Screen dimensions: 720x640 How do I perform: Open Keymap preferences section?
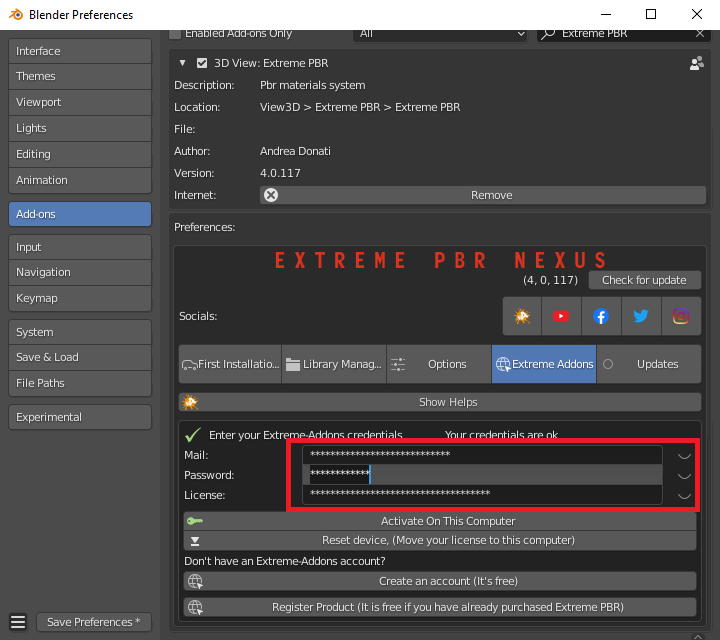[x=80, y=298]
